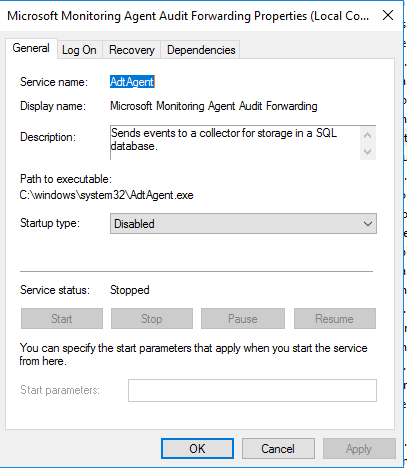The image size is (407, 468).
Task: Click the Pause service button
Action: pyautogui.click(x=243, y=319)
